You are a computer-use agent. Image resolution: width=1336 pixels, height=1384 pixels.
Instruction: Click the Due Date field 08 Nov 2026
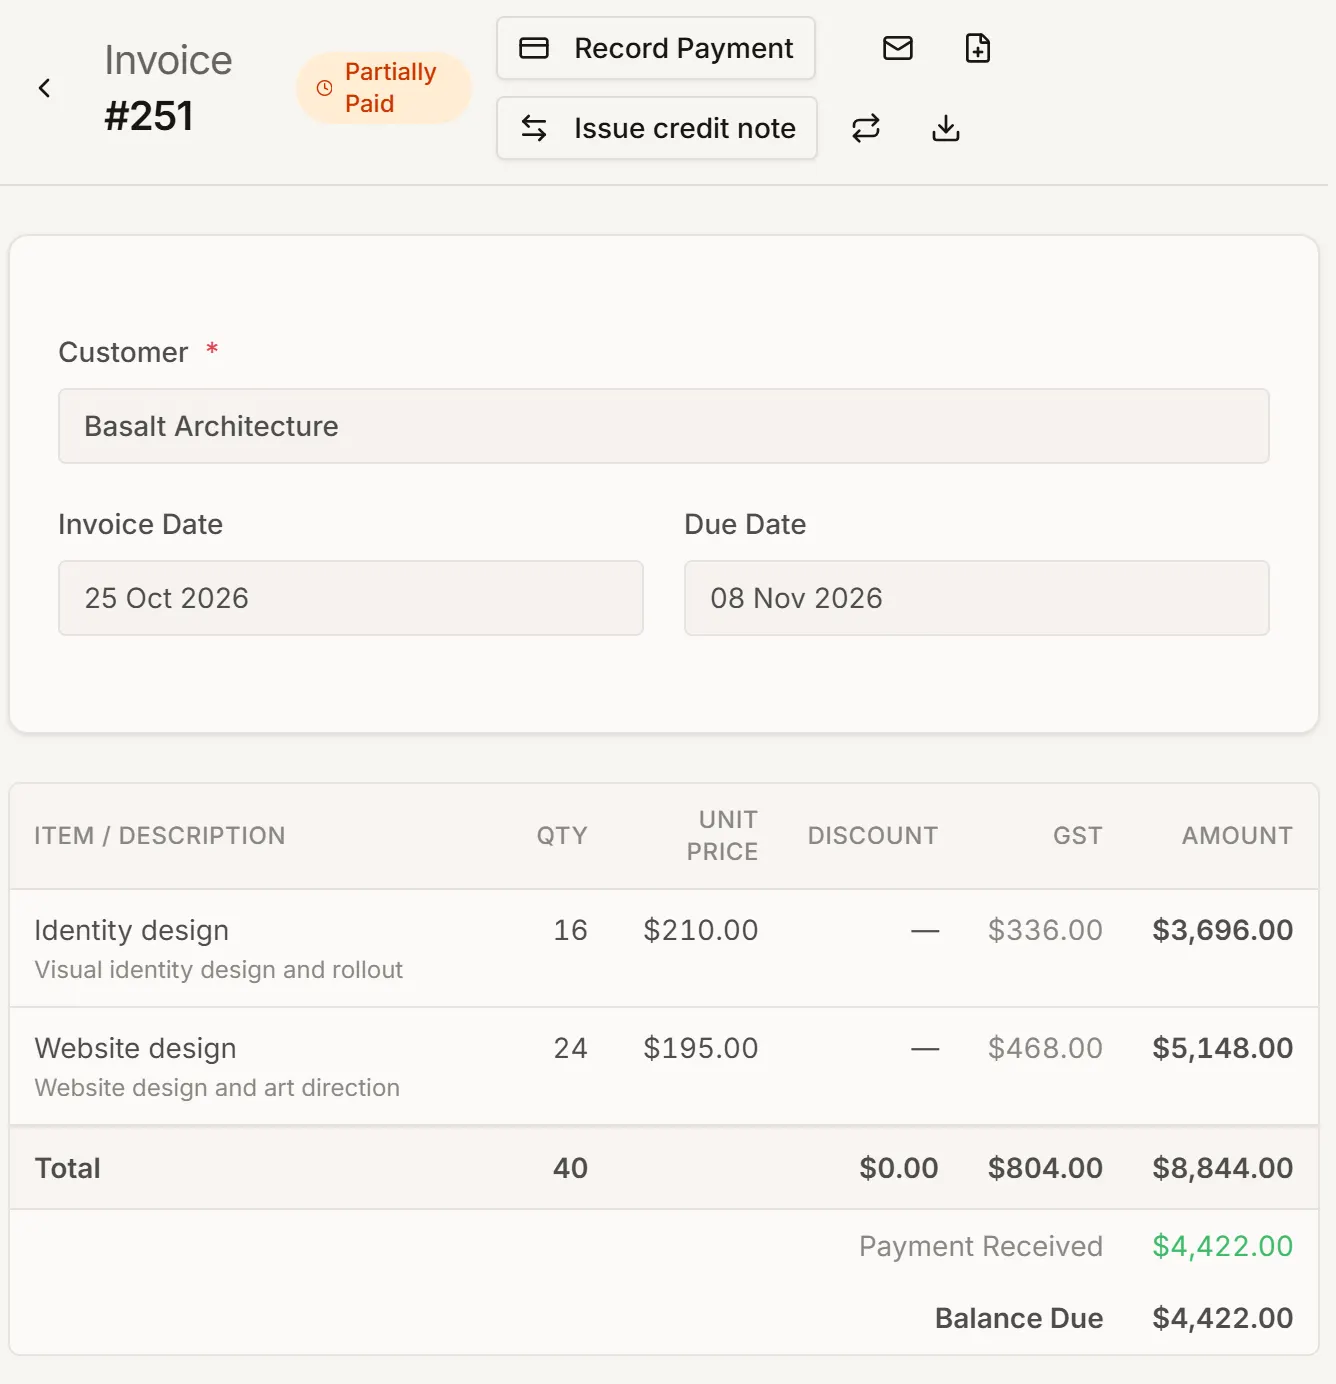pos(977,598)
